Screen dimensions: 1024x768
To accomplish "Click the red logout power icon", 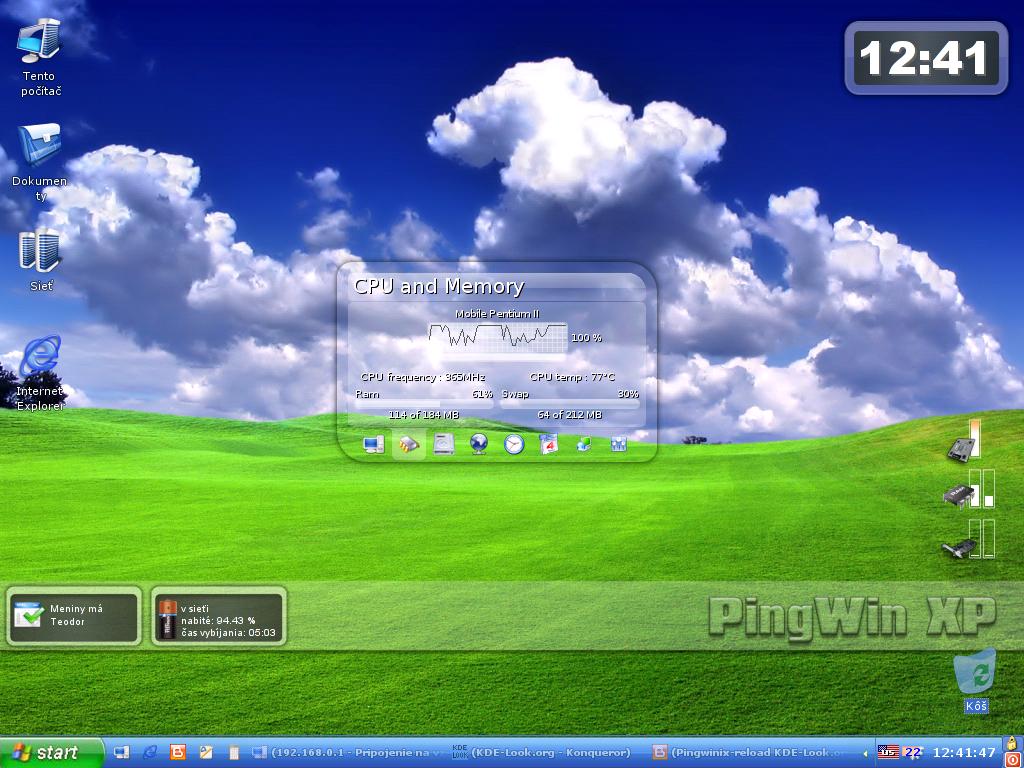I will (x=1012, y=760).
